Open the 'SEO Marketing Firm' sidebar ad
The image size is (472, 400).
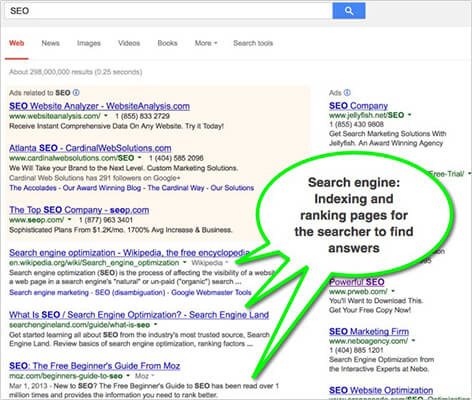369,331
